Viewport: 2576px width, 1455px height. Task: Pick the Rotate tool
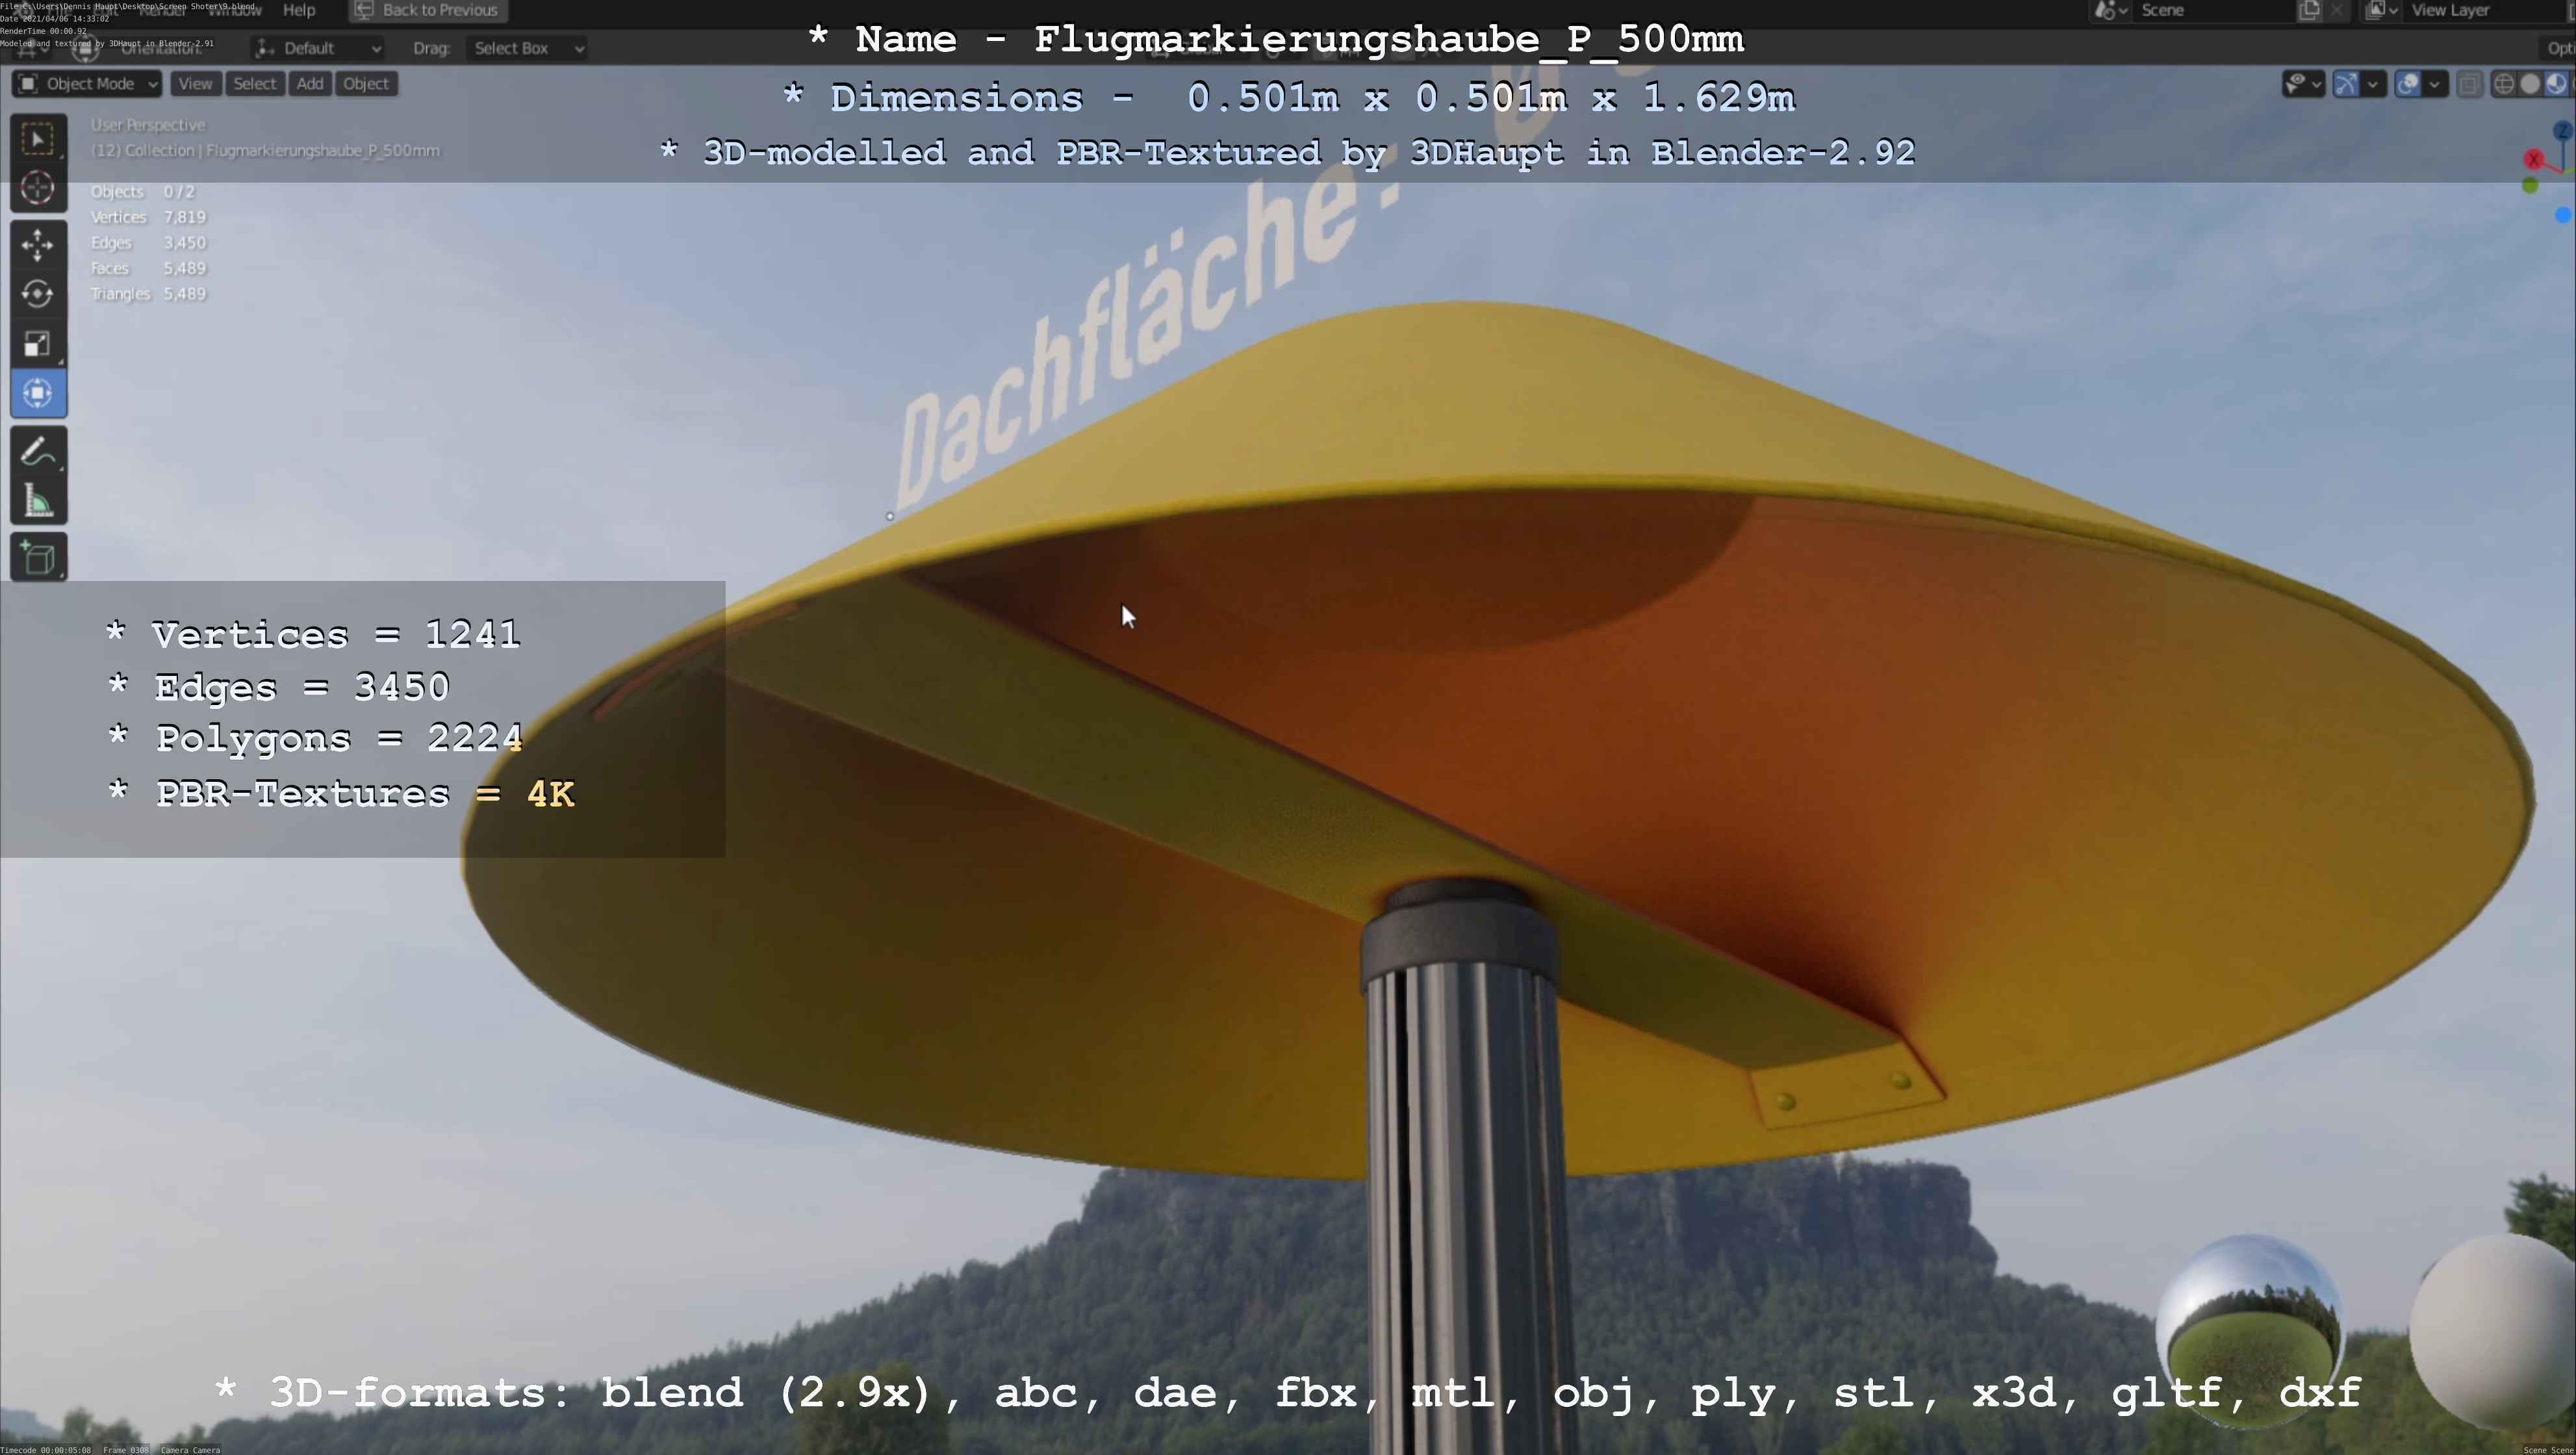pyautogui.click(x=38, y=294)
